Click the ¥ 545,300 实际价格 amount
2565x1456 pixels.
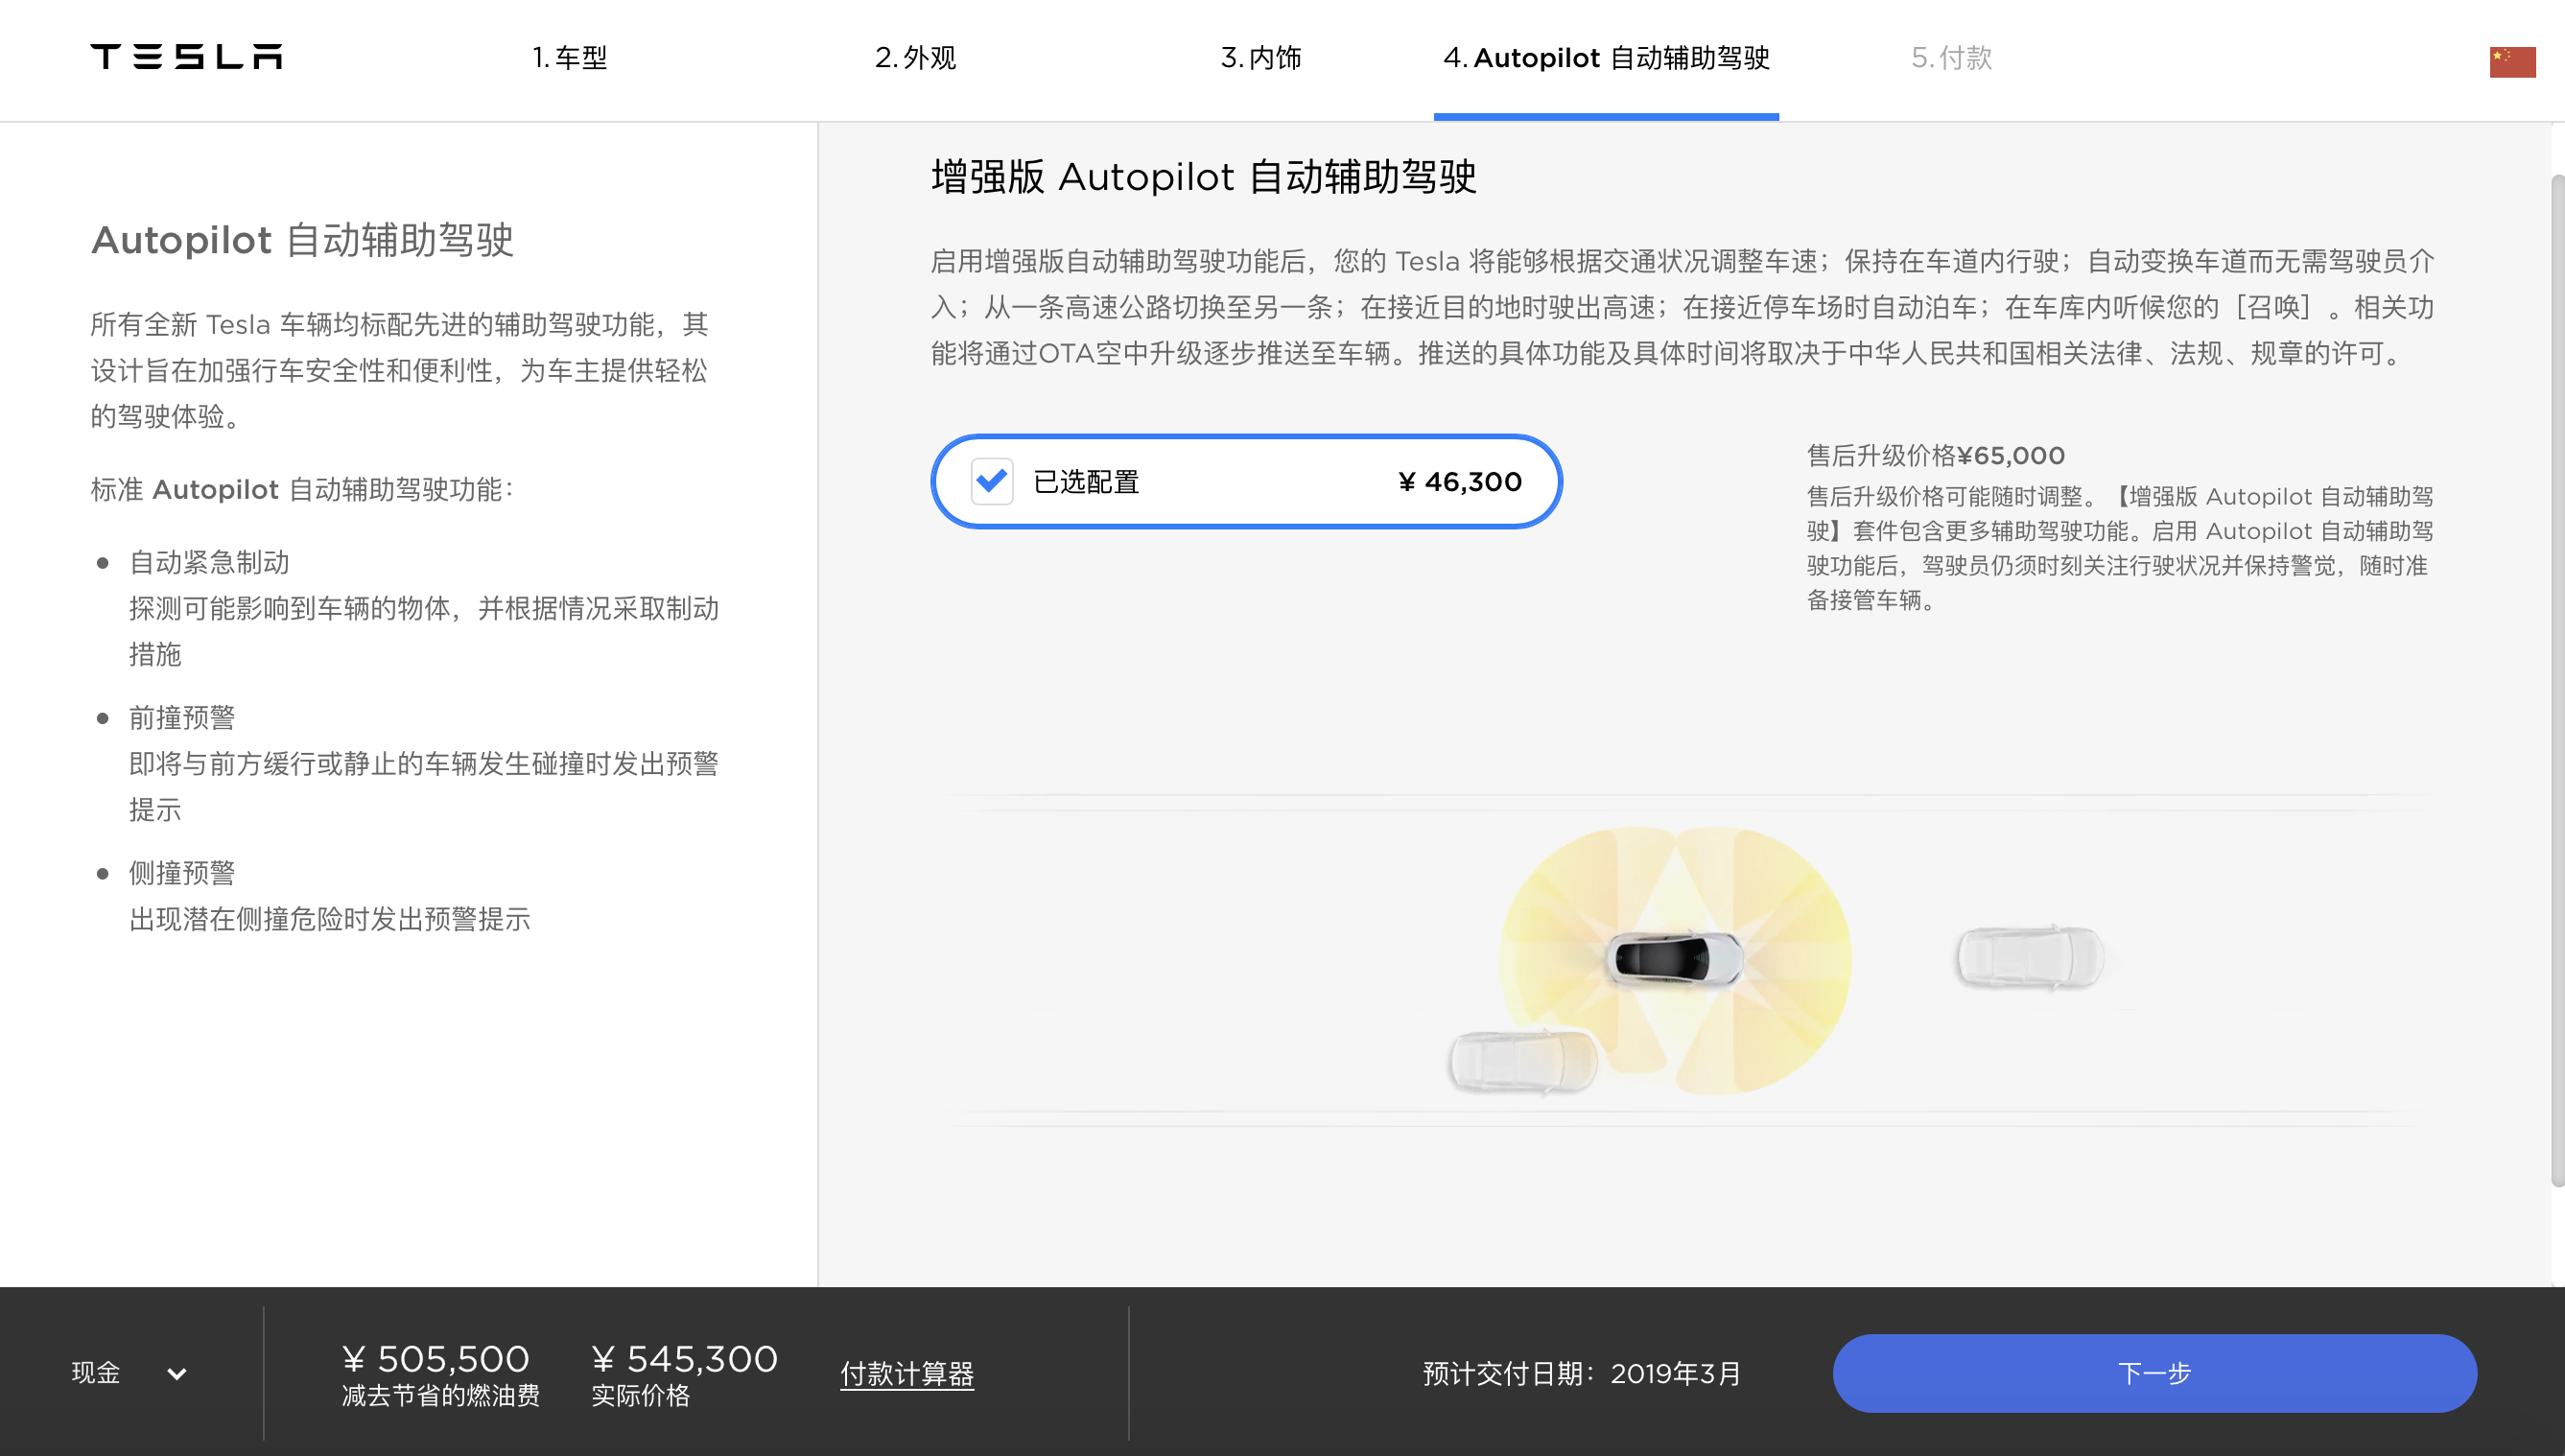pos(684,1359)
